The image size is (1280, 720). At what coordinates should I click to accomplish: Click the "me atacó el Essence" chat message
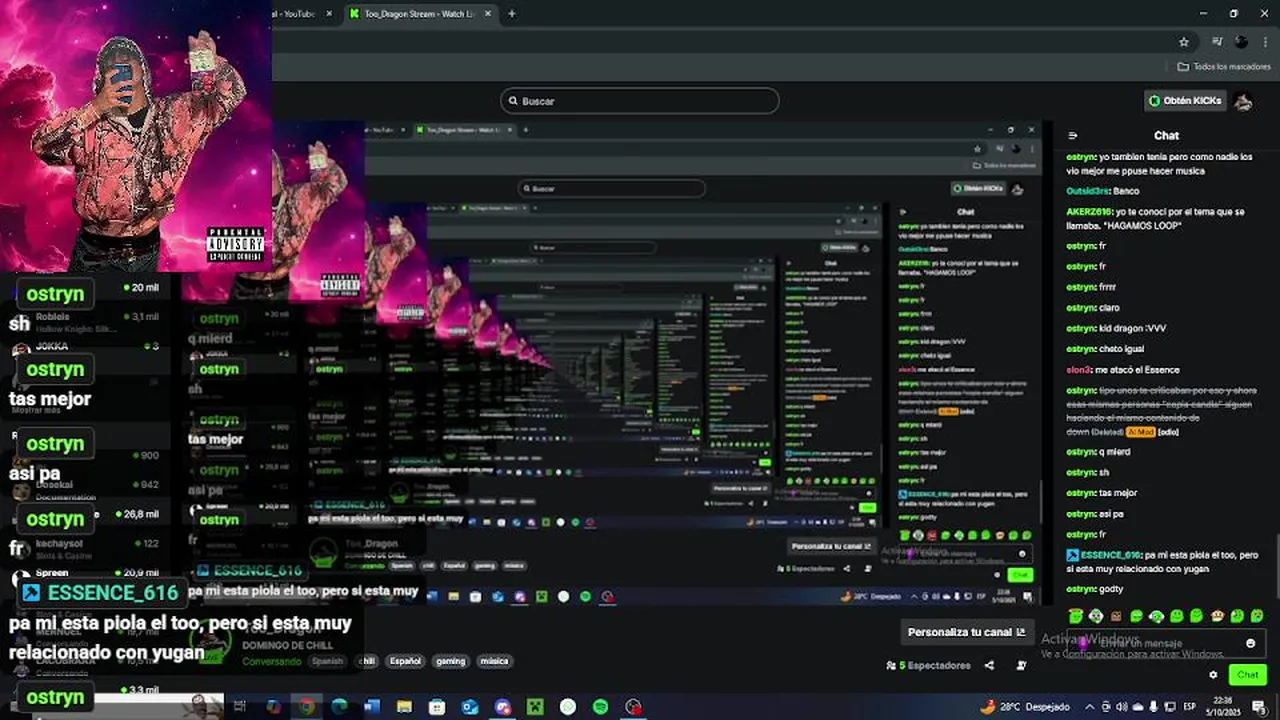click(1137, 370)
